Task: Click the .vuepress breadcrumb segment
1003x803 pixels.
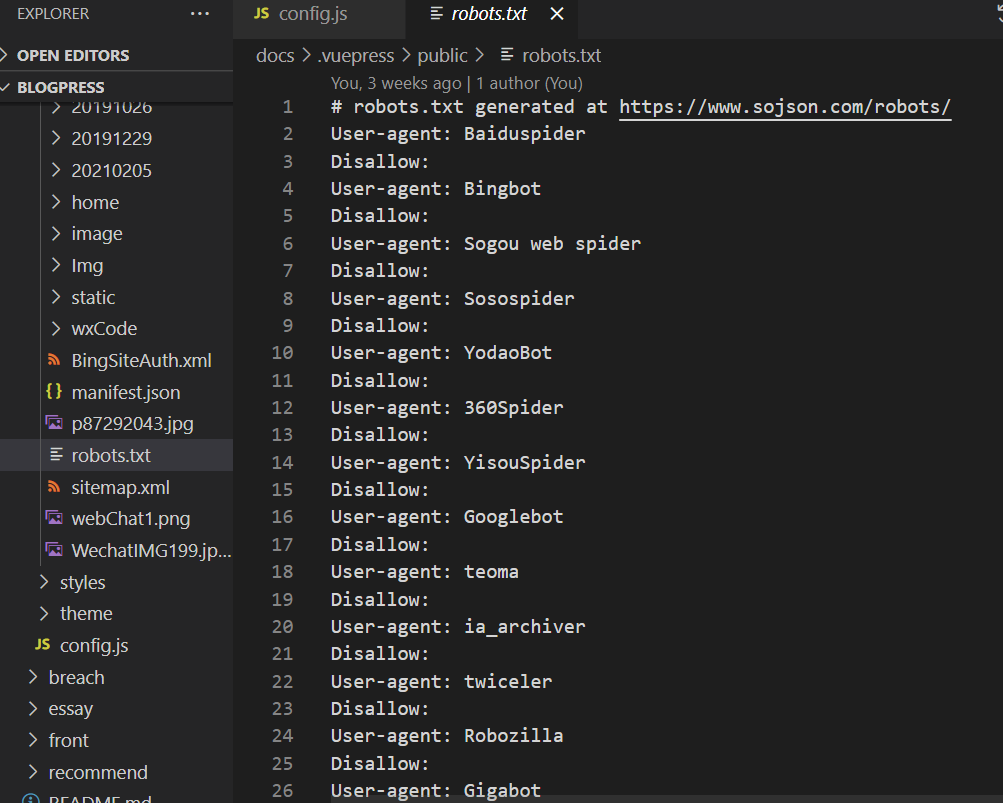Action: 356,56
